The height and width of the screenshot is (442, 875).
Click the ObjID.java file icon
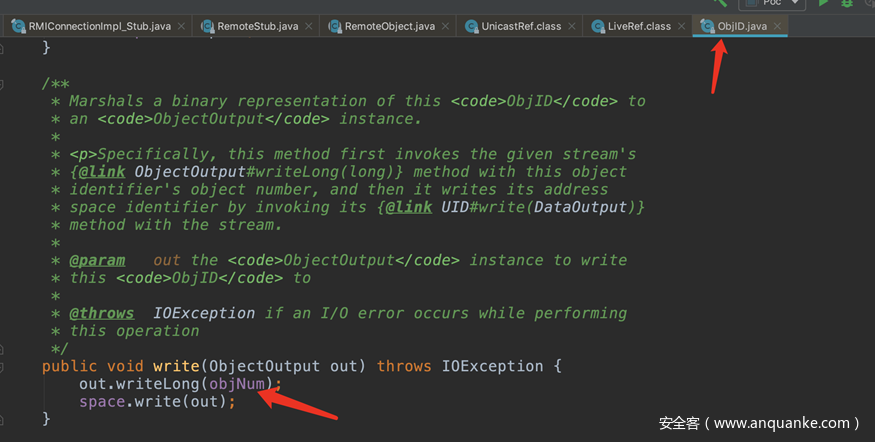click(x=707, y=26)
